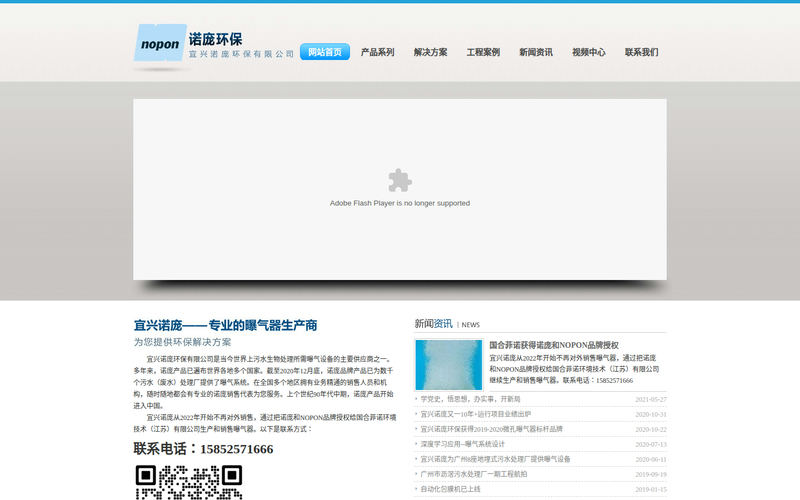Read news 宜兴诺庞环保获得2019-2020微孔曝气器标杆品牌

[491, 429]
